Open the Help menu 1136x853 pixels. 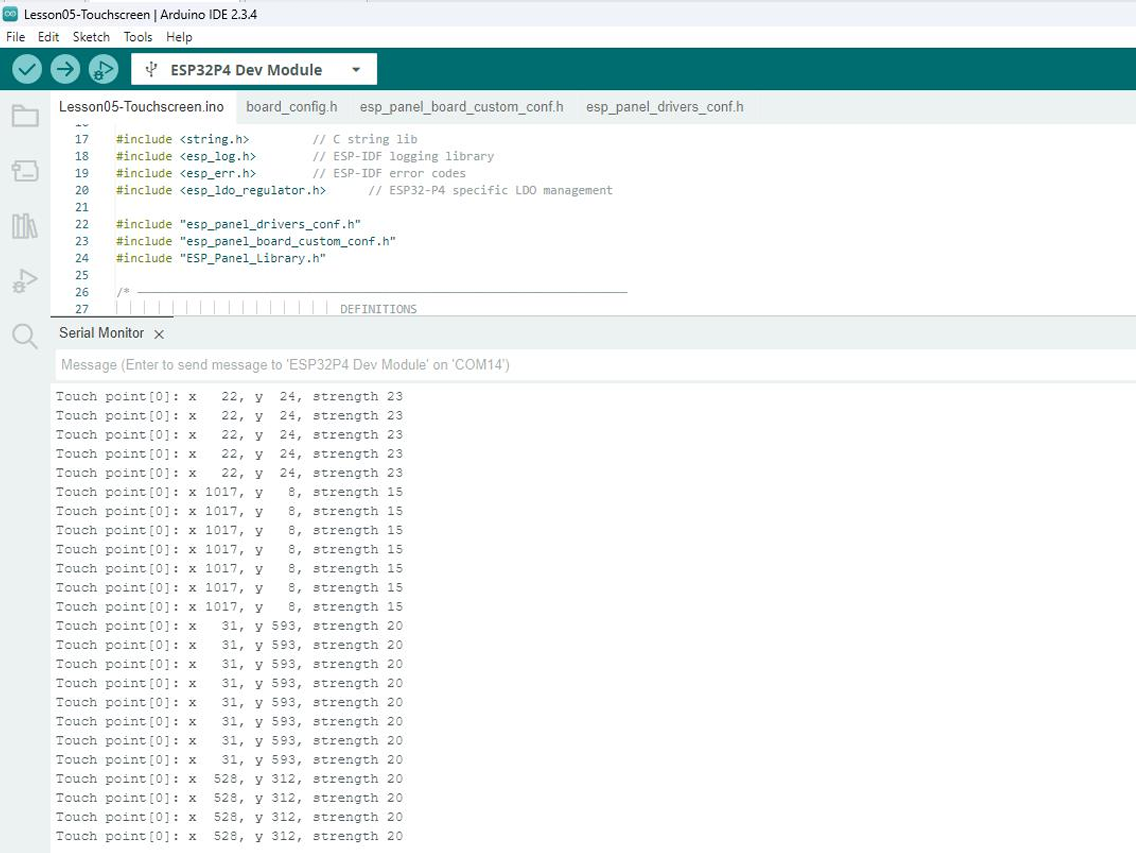pos(179,37)
